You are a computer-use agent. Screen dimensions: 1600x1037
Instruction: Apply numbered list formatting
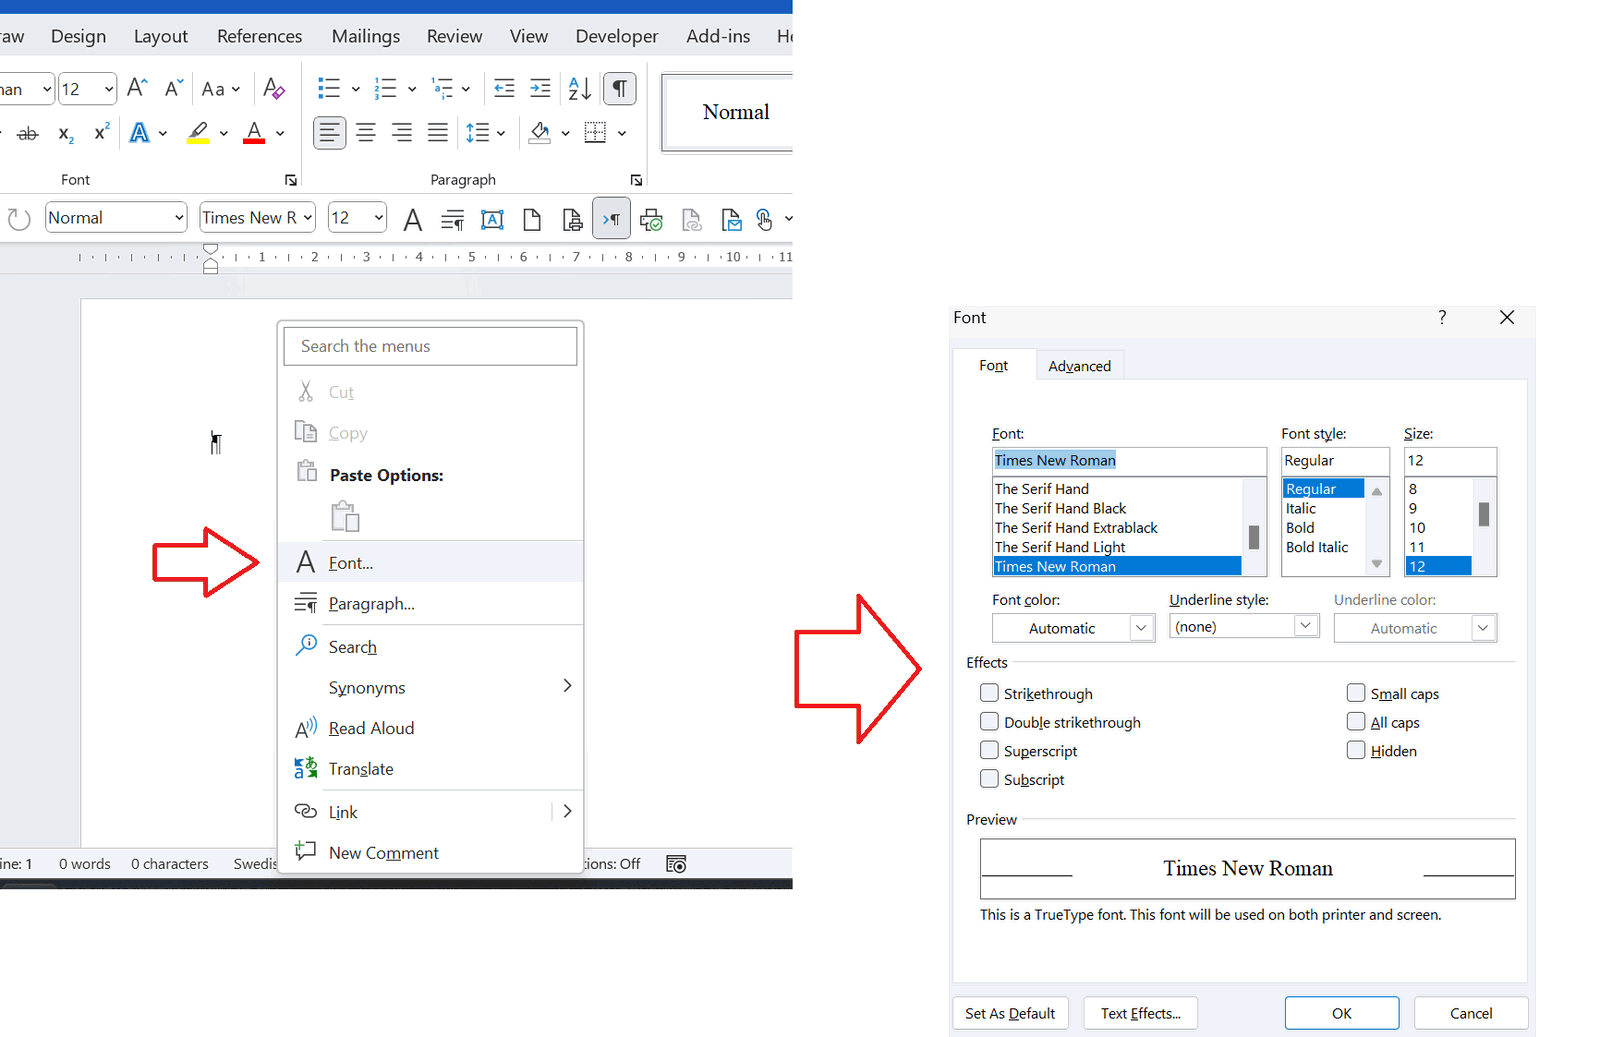[385, 89]
